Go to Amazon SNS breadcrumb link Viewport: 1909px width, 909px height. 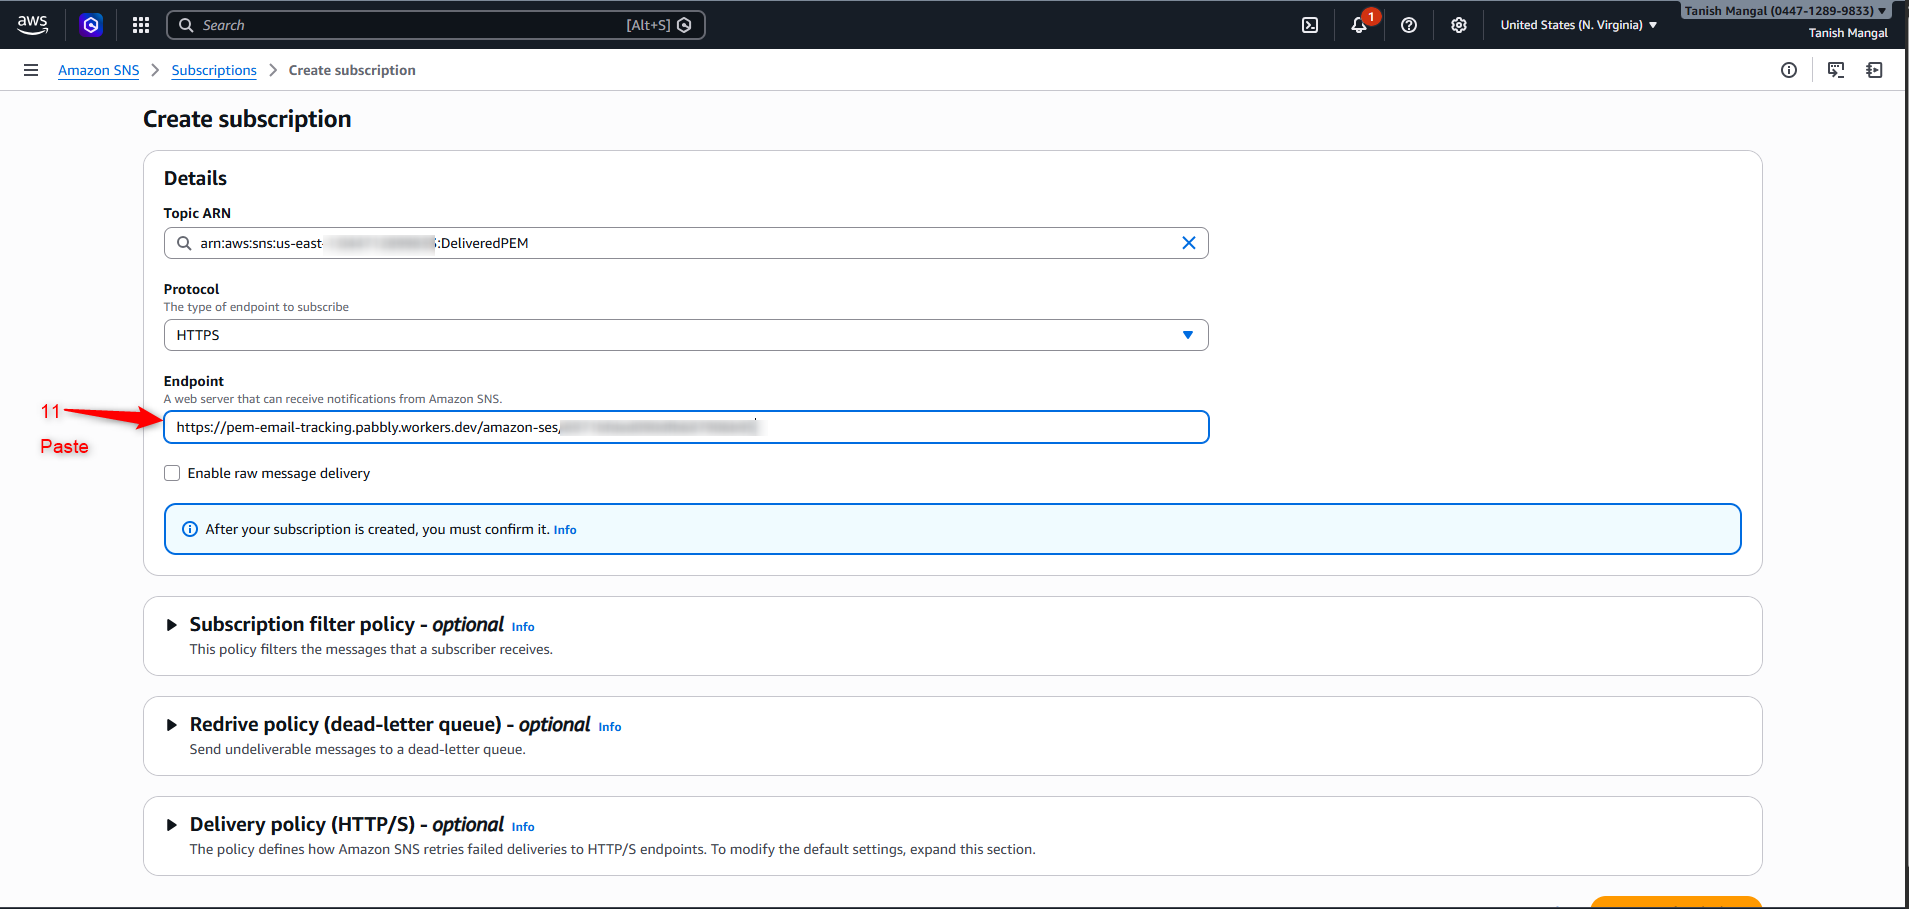pos(98,70)
